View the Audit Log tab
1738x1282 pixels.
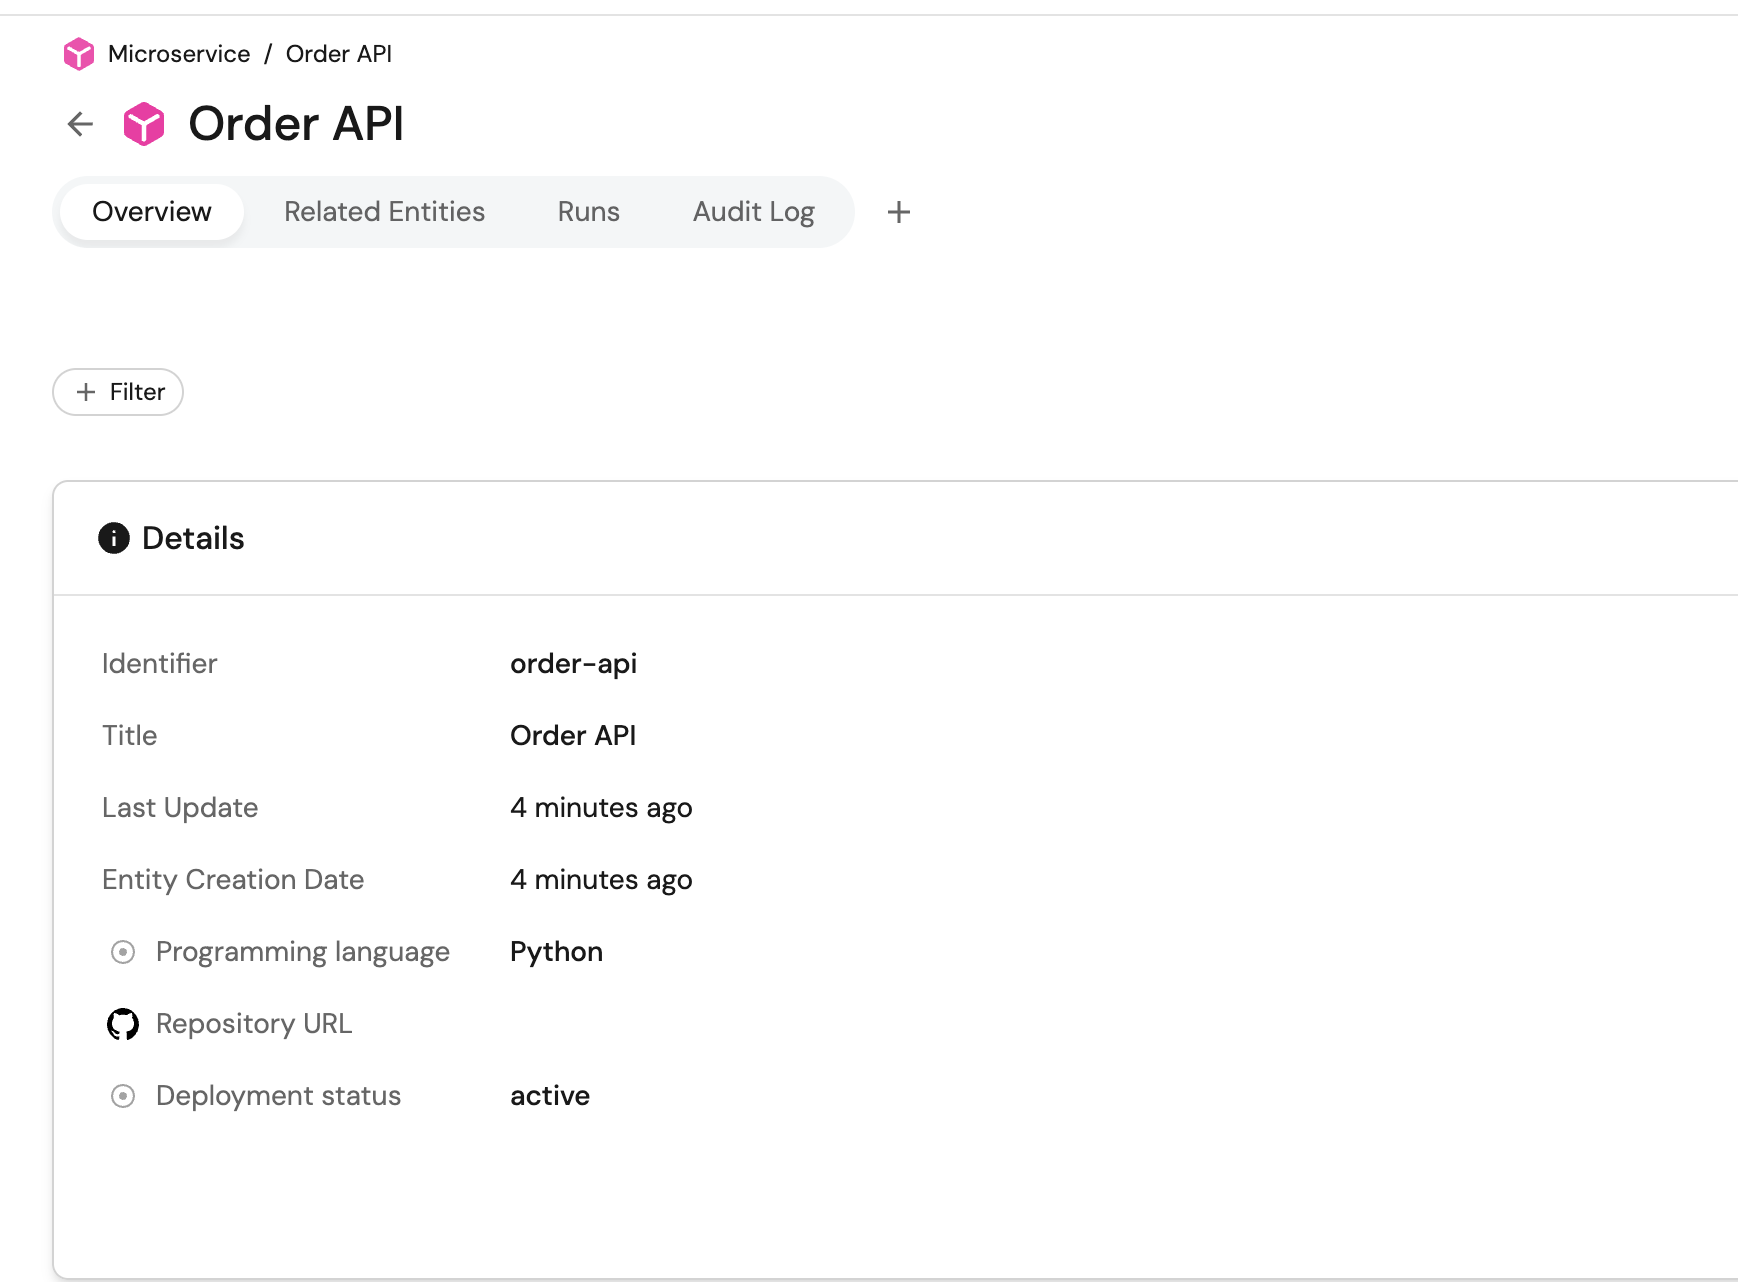click(753, 212)
